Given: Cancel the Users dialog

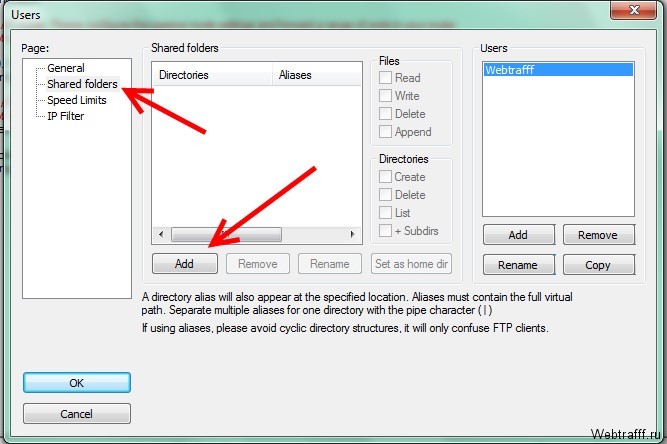Looking at the screenshot, I should [x=77, y=414].
